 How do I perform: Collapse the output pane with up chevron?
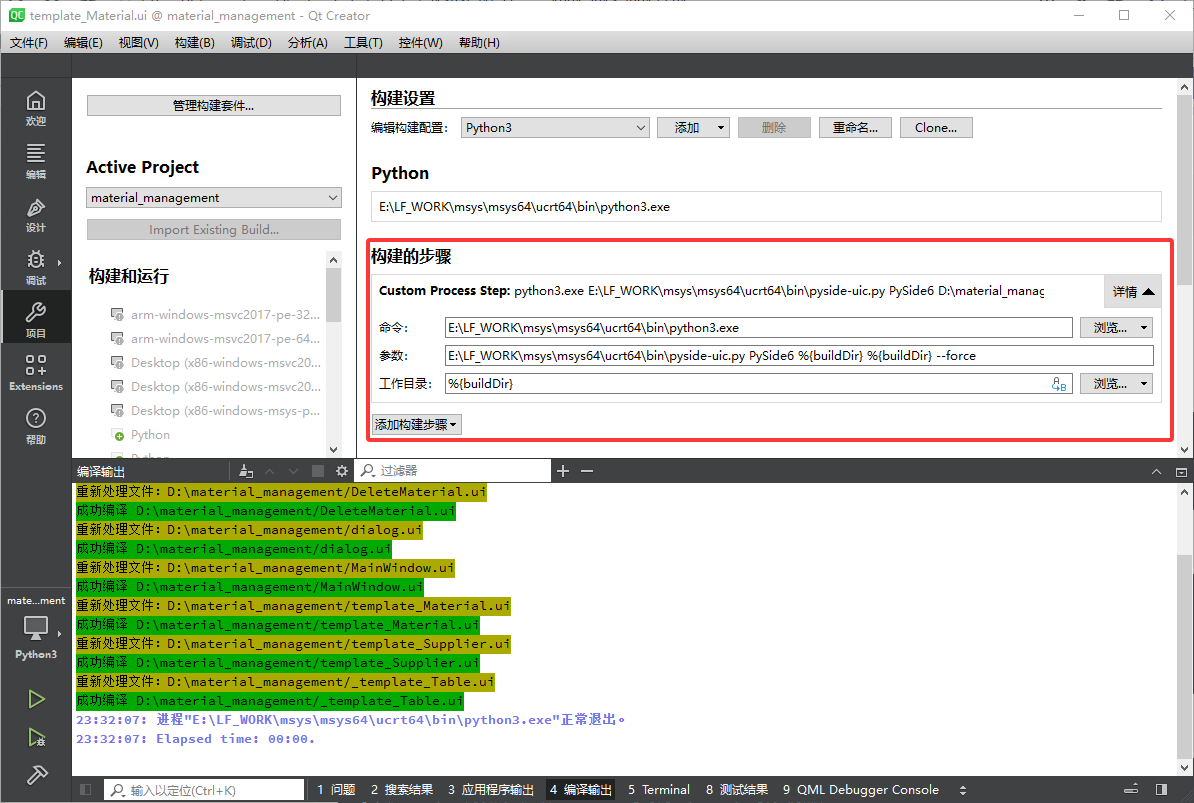point(1156,472)
